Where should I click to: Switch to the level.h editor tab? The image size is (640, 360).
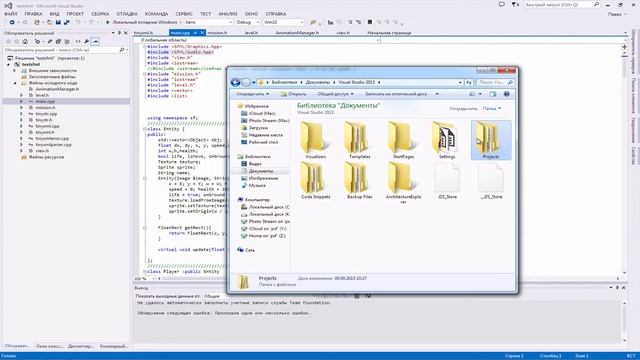point(251,33)
